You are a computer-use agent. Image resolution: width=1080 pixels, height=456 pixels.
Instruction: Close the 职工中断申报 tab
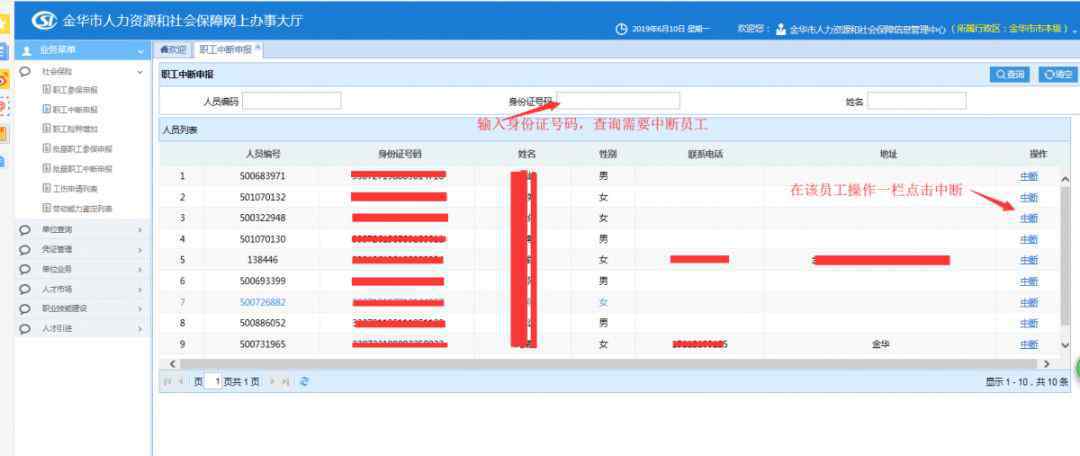click(258, 47)
